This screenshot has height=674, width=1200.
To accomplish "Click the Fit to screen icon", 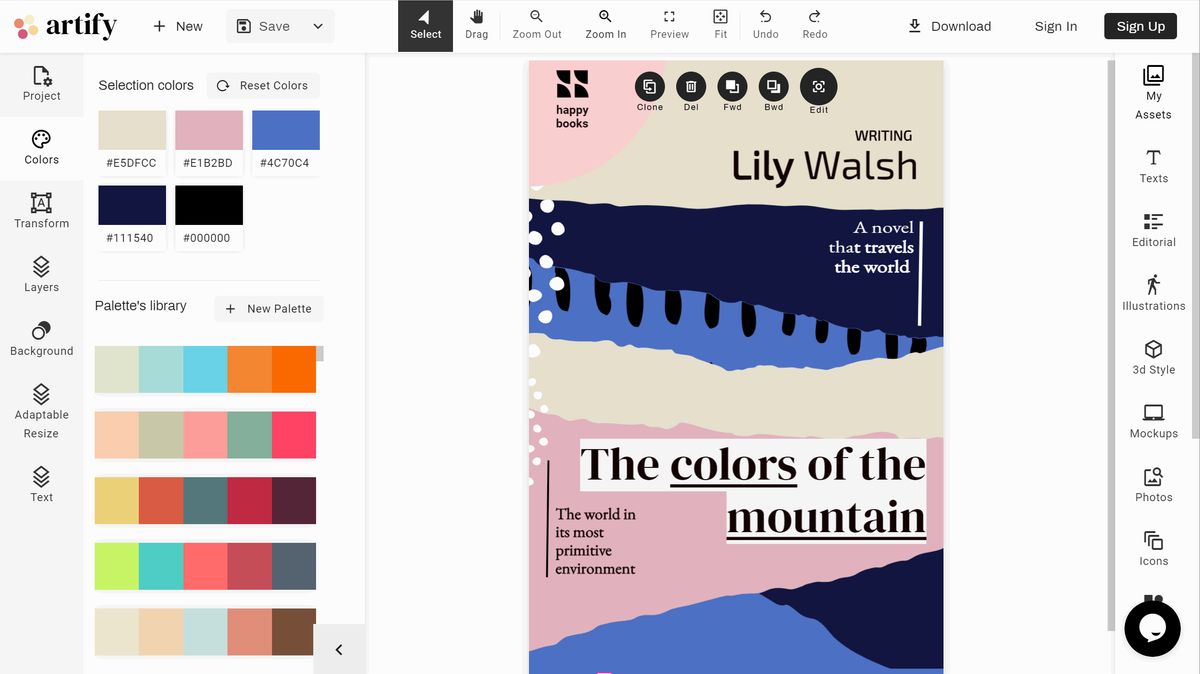I will (720, 25).
